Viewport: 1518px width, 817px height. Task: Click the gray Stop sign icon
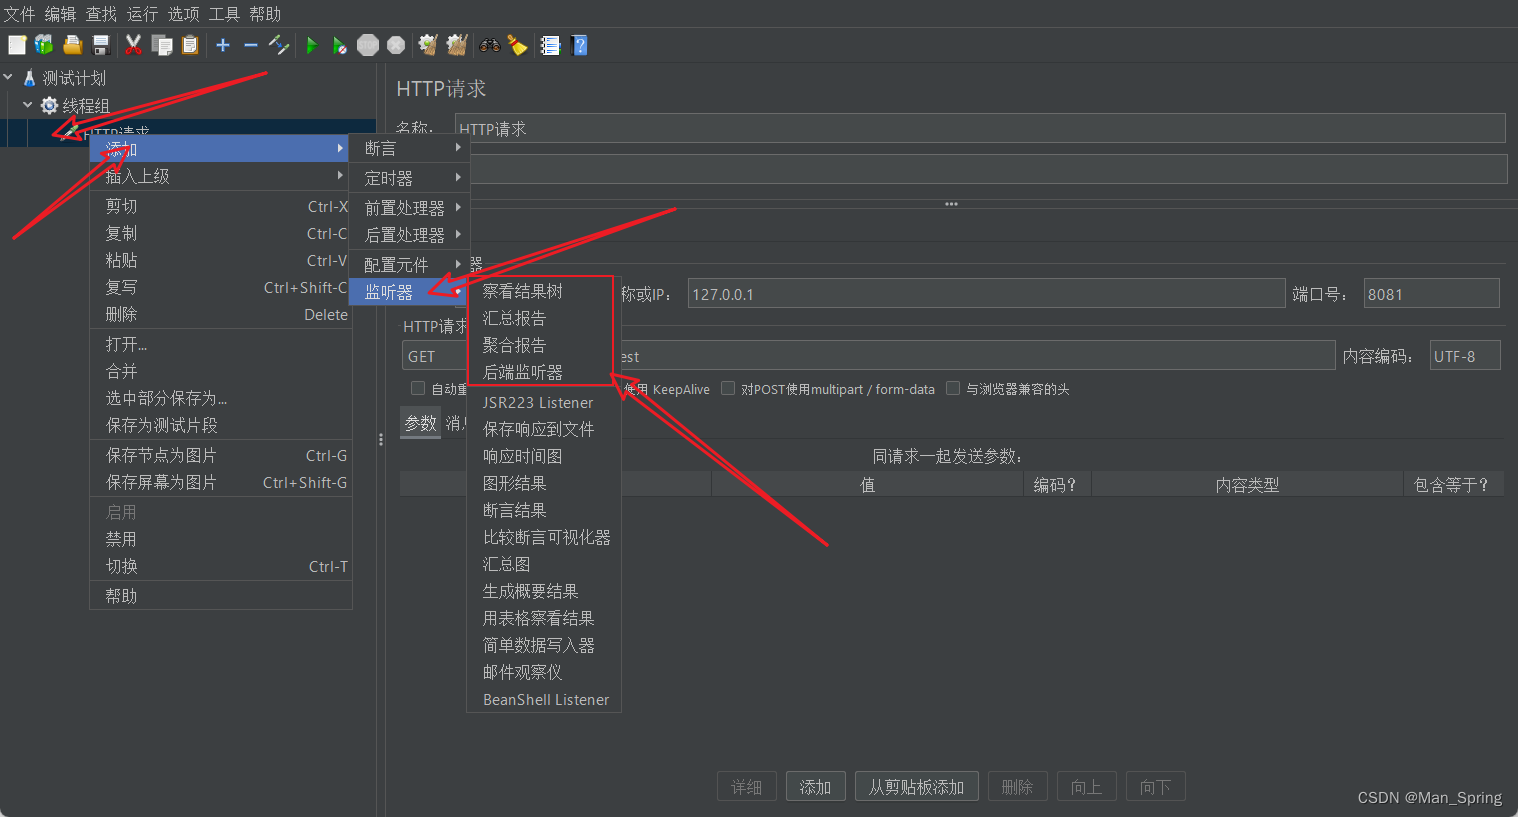368,45
